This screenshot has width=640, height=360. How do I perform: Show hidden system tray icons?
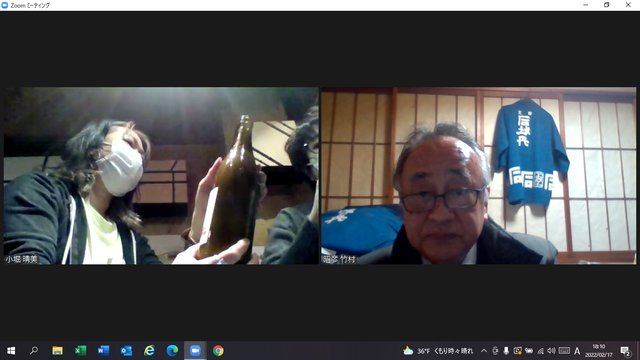coord(484,351)
